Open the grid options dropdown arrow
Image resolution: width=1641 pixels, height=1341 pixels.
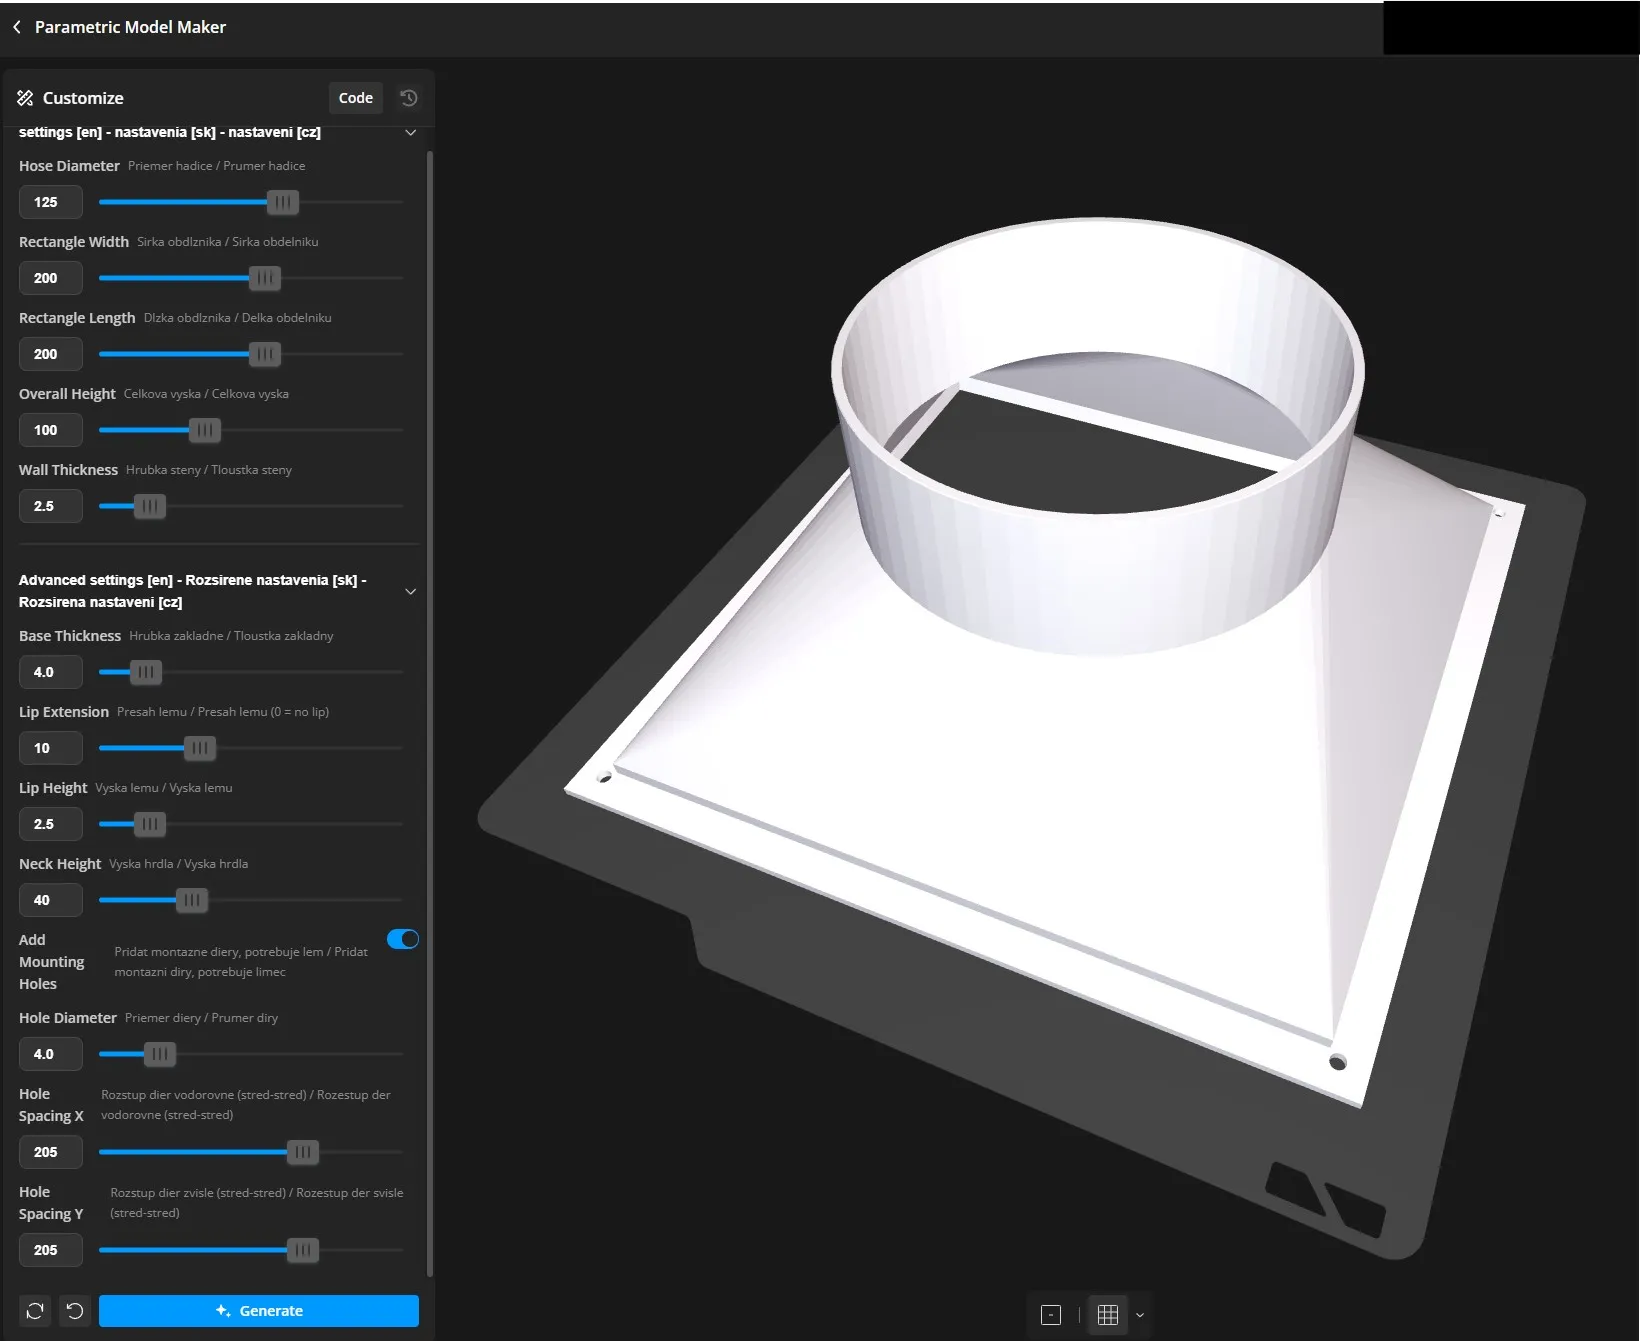point(1139,1315)
